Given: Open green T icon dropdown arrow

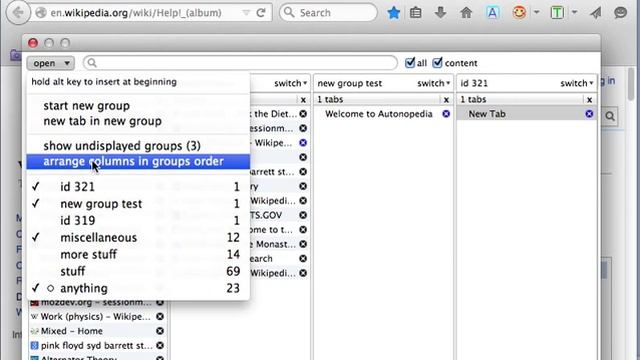Looking at the screenshot, I should (x=574, y=13).
